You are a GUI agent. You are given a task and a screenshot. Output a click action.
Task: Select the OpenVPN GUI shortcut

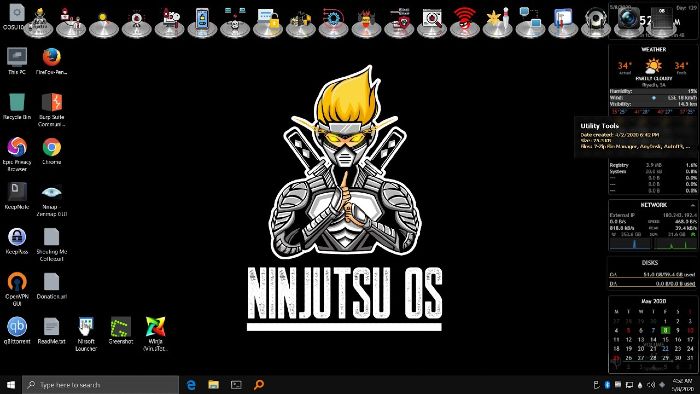tap(17, 289)
